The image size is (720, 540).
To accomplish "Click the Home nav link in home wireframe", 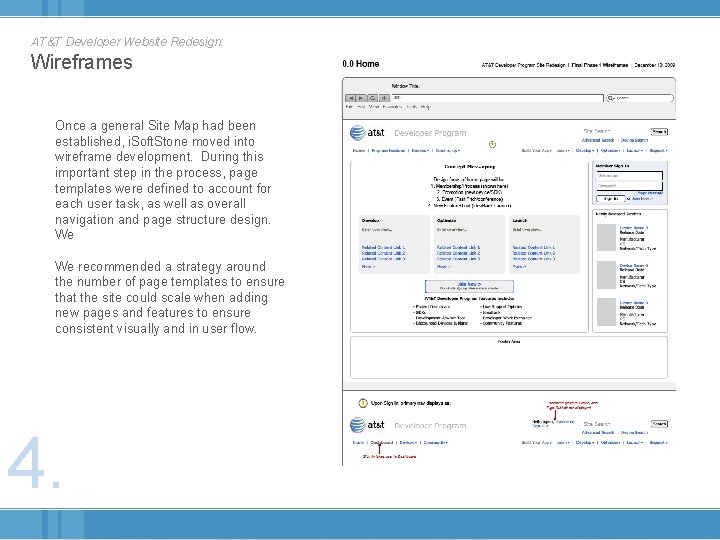I will click(x=359, y=151).
